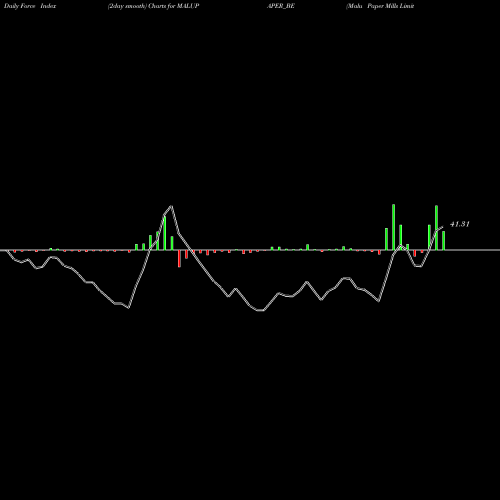The width and height of the screenshot is (500, 500).
Task: Click the 41.31 value label
Action: click(460, 224)
